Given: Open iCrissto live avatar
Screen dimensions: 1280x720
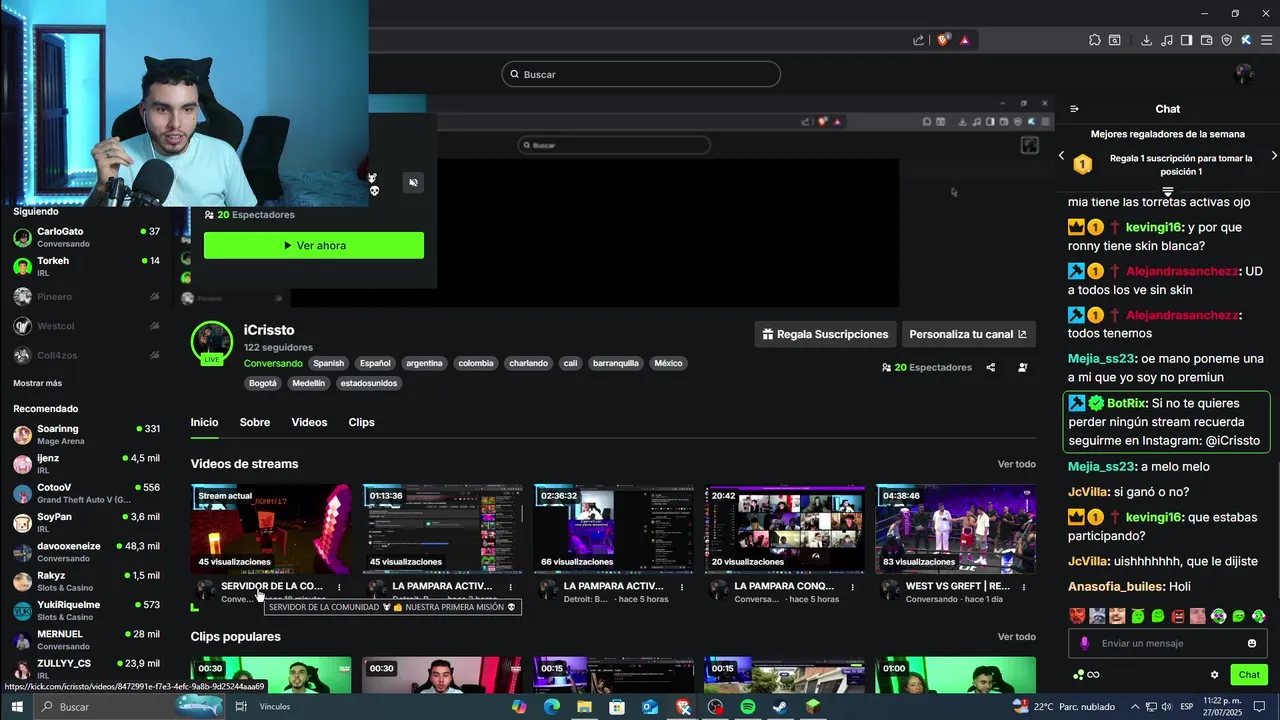Looking at the screenshot, I should point(212,343).
